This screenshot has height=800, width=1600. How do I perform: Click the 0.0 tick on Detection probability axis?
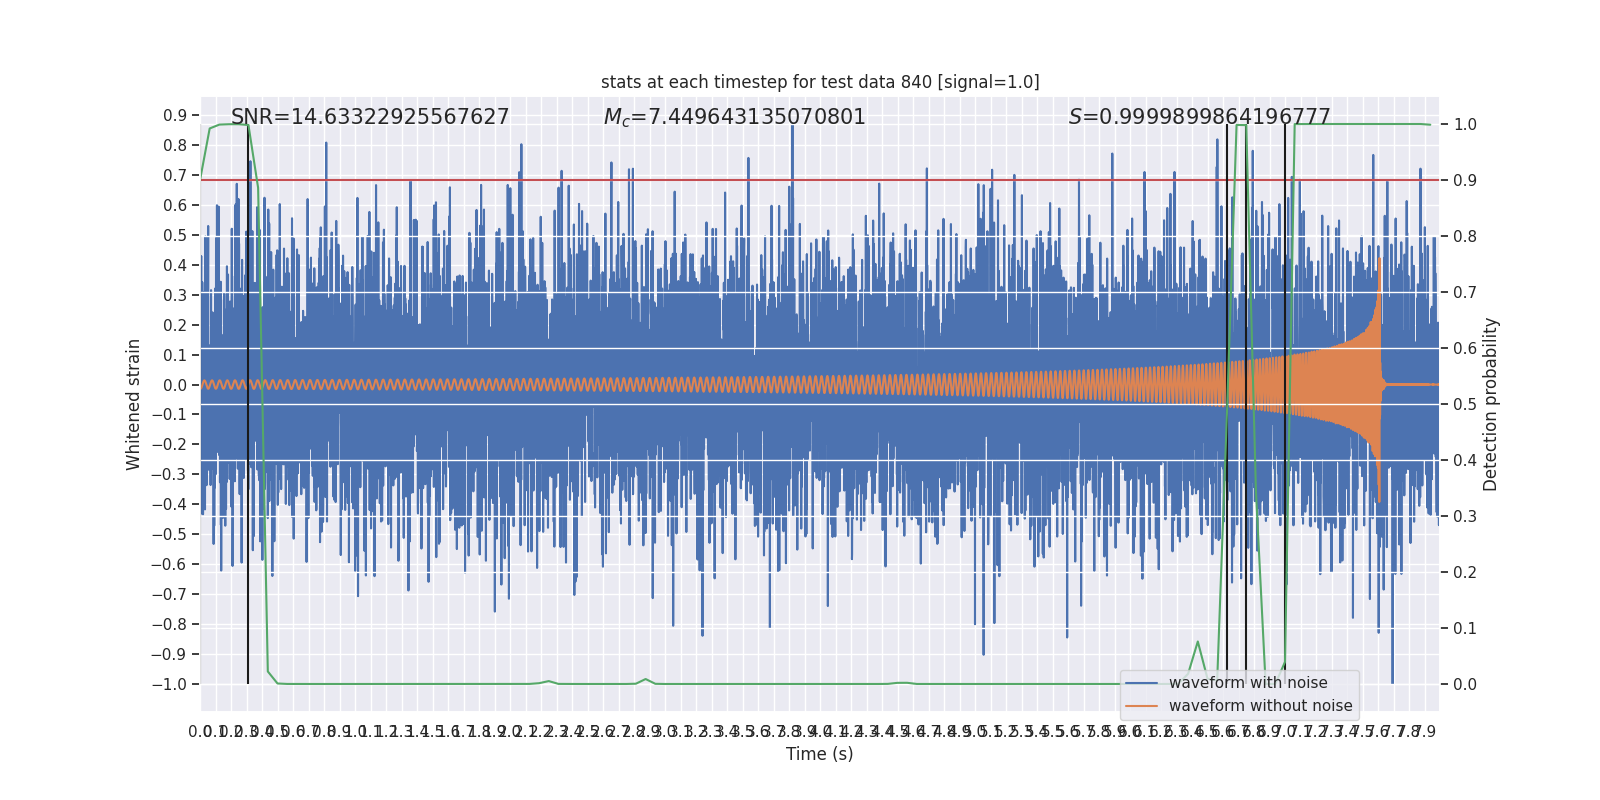pyautogui.click(x=1465, y=685)
